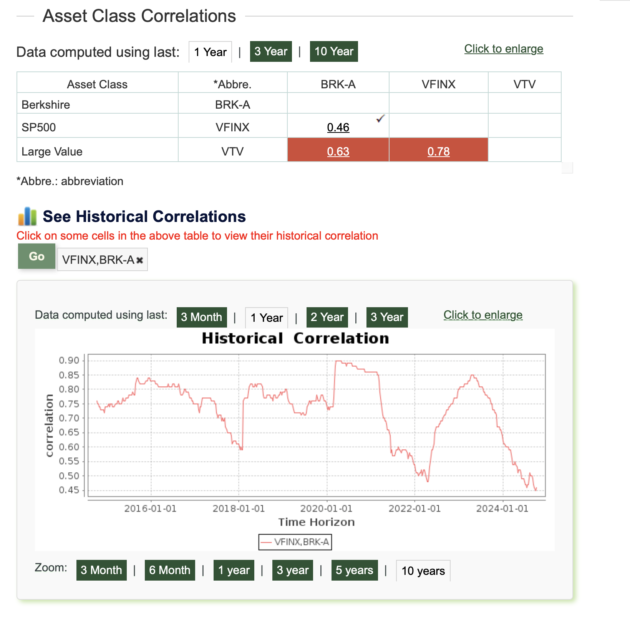The image size is (630, 619).
Task: Select 3 Month in chart data period
Action: pos(202,317)
